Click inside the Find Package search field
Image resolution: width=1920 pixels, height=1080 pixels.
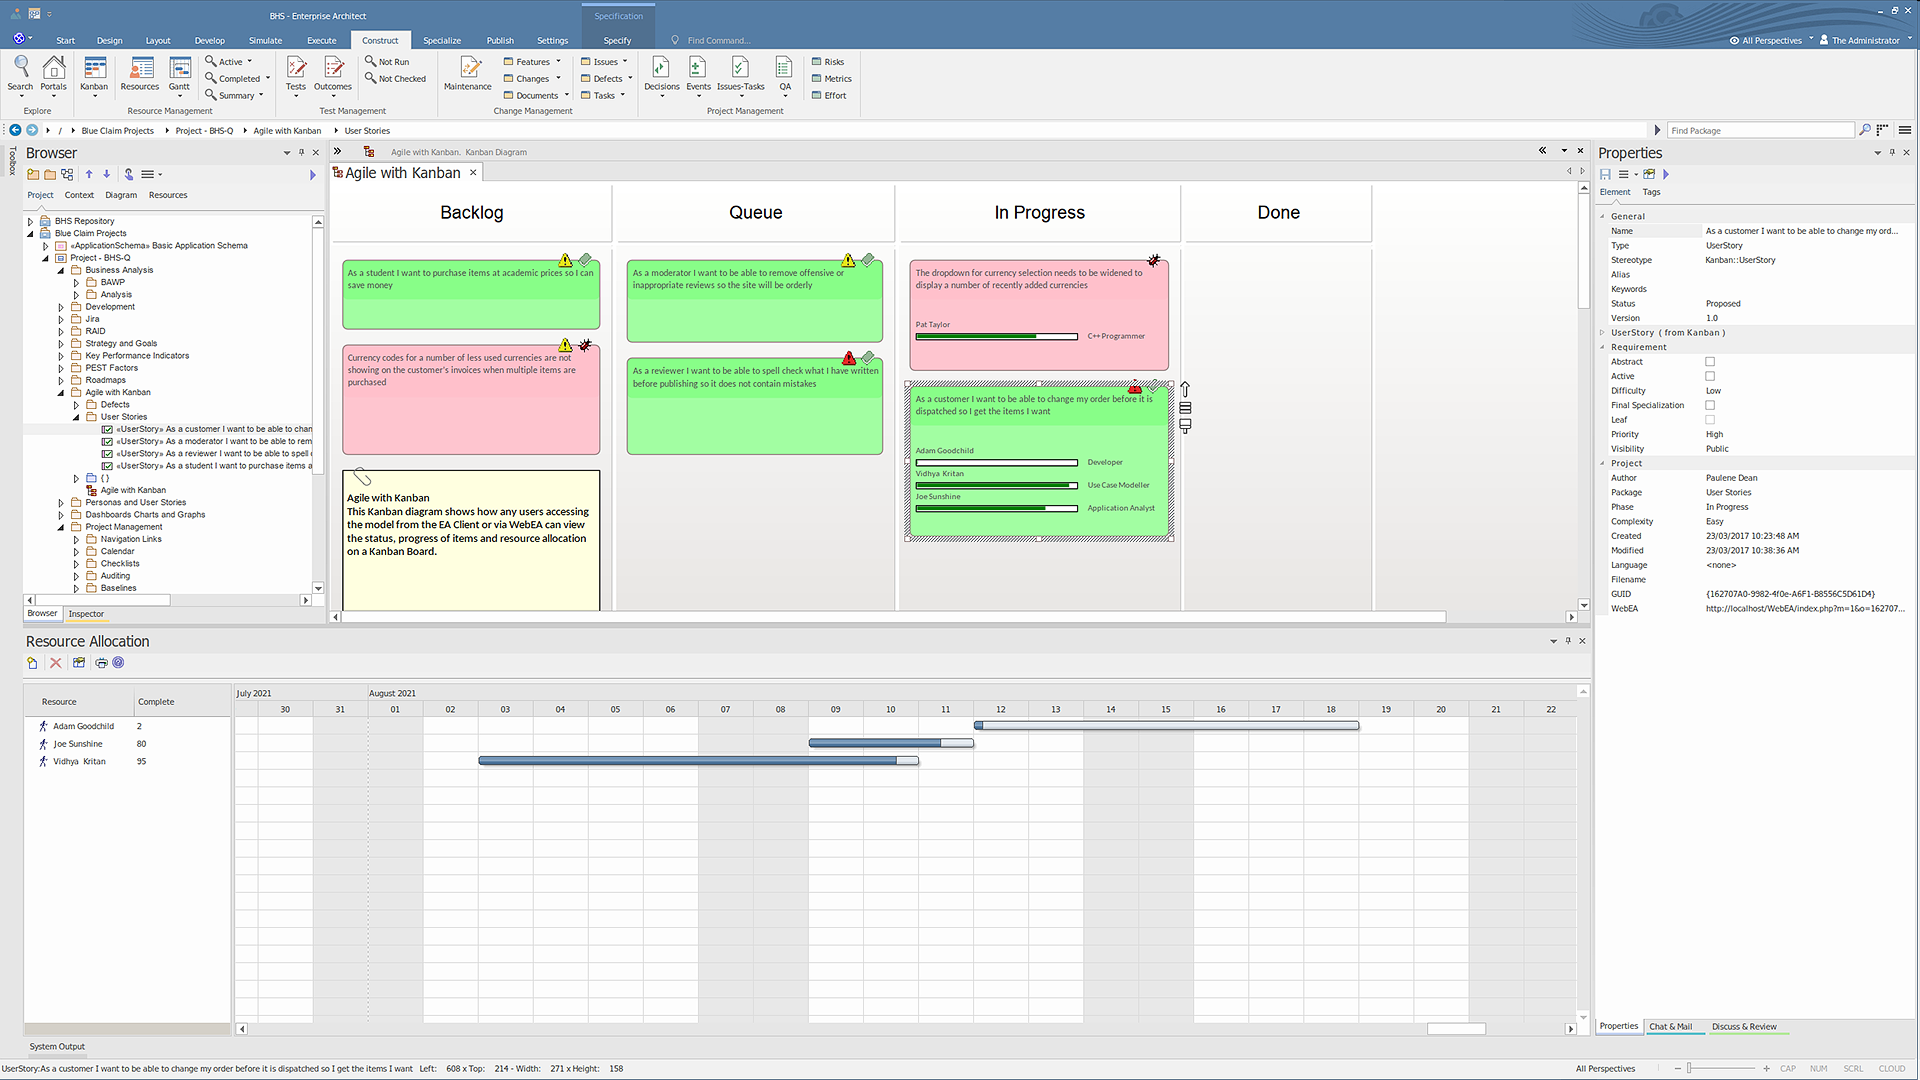[1760, 130]
